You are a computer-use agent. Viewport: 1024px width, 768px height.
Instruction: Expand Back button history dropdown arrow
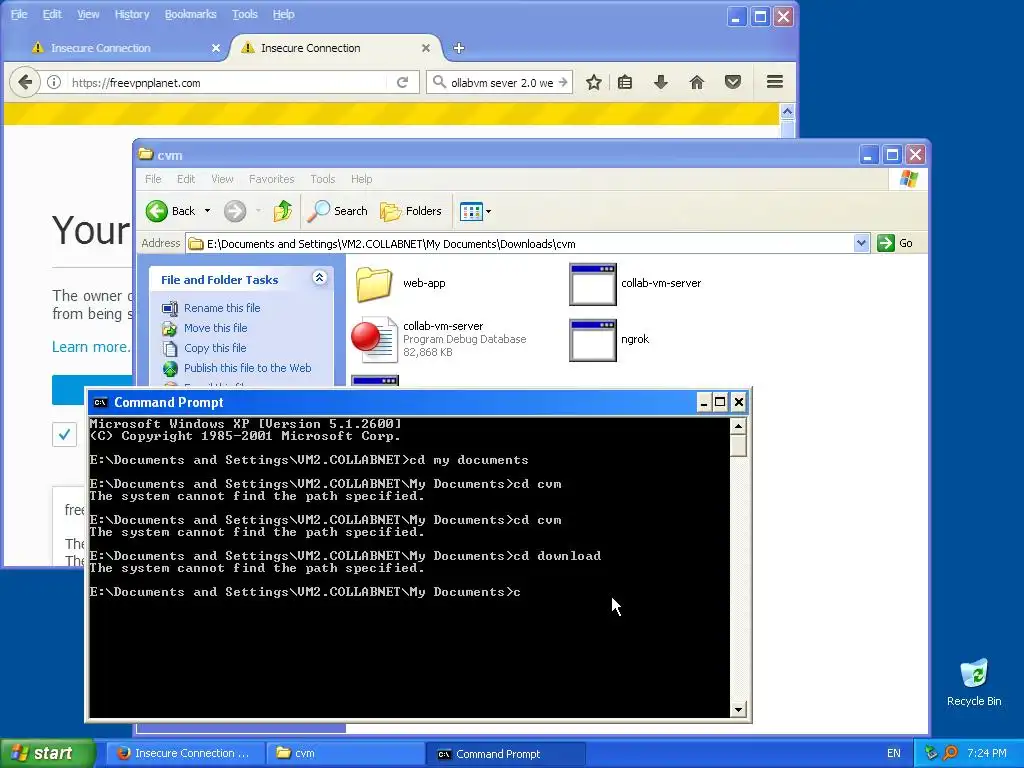tap(207, 211)
